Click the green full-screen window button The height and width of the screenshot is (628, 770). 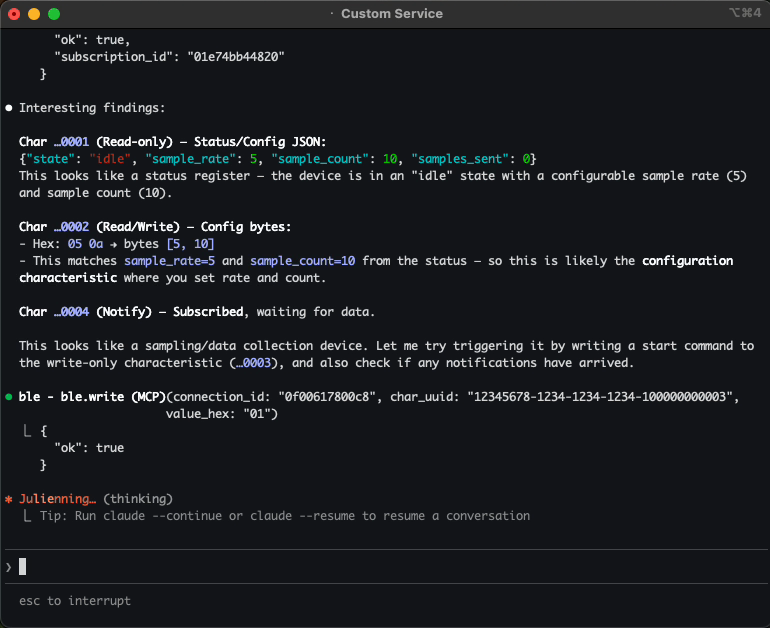pyautogui.click(x=54, y=14)
